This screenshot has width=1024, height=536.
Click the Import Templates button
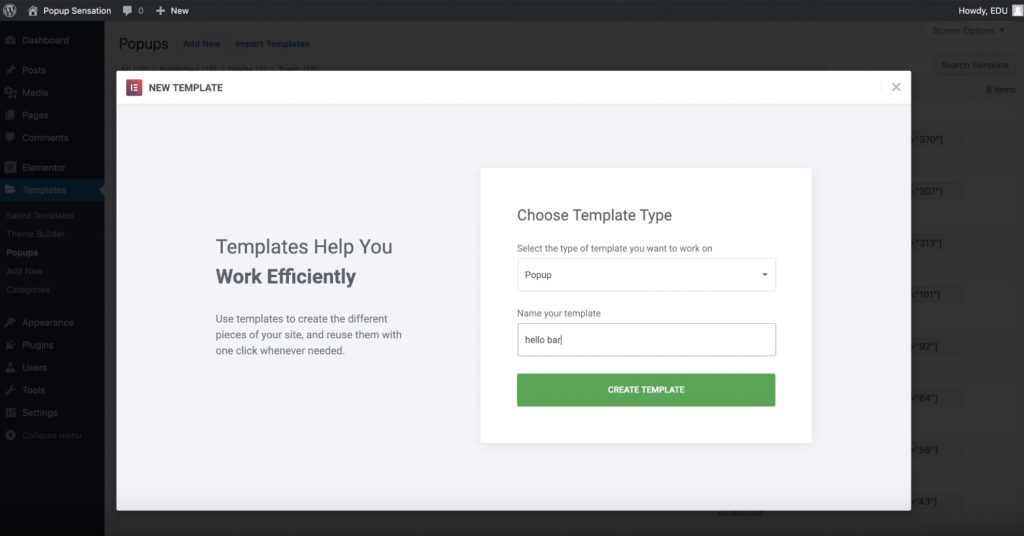(272, 44)
